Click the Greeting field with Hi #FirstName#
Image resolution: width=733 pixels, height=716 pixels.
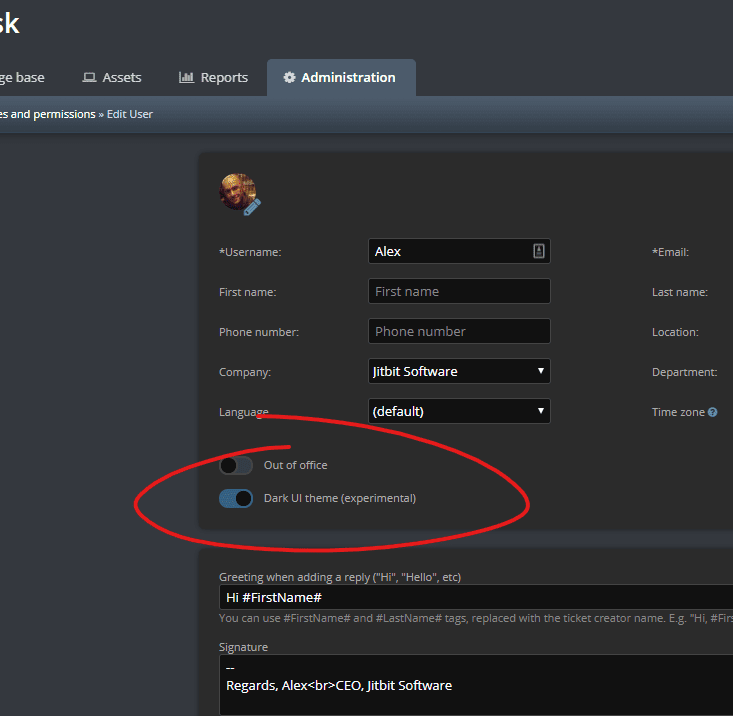(x=476, y=597)
